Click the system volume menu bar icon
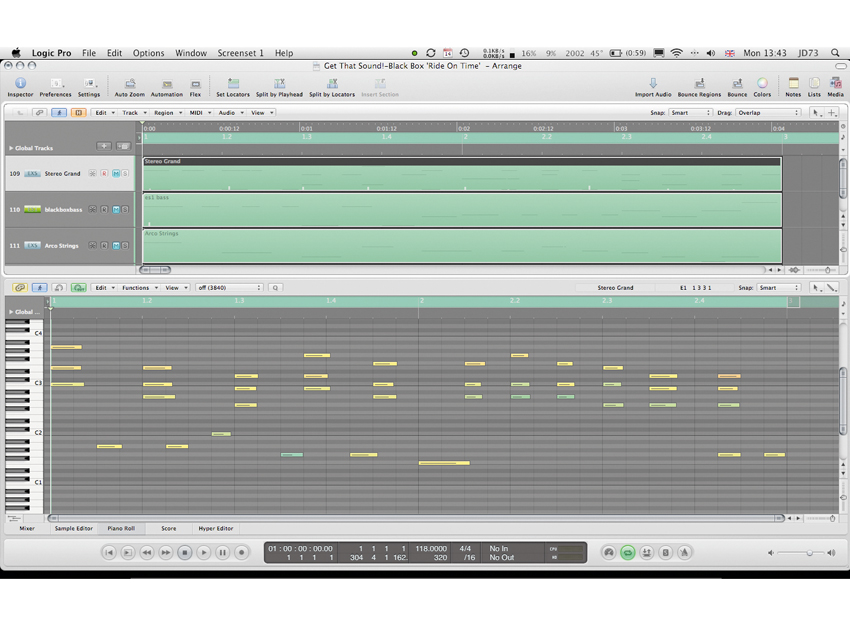This screenshot has width=850, height=638. point(711,53)
